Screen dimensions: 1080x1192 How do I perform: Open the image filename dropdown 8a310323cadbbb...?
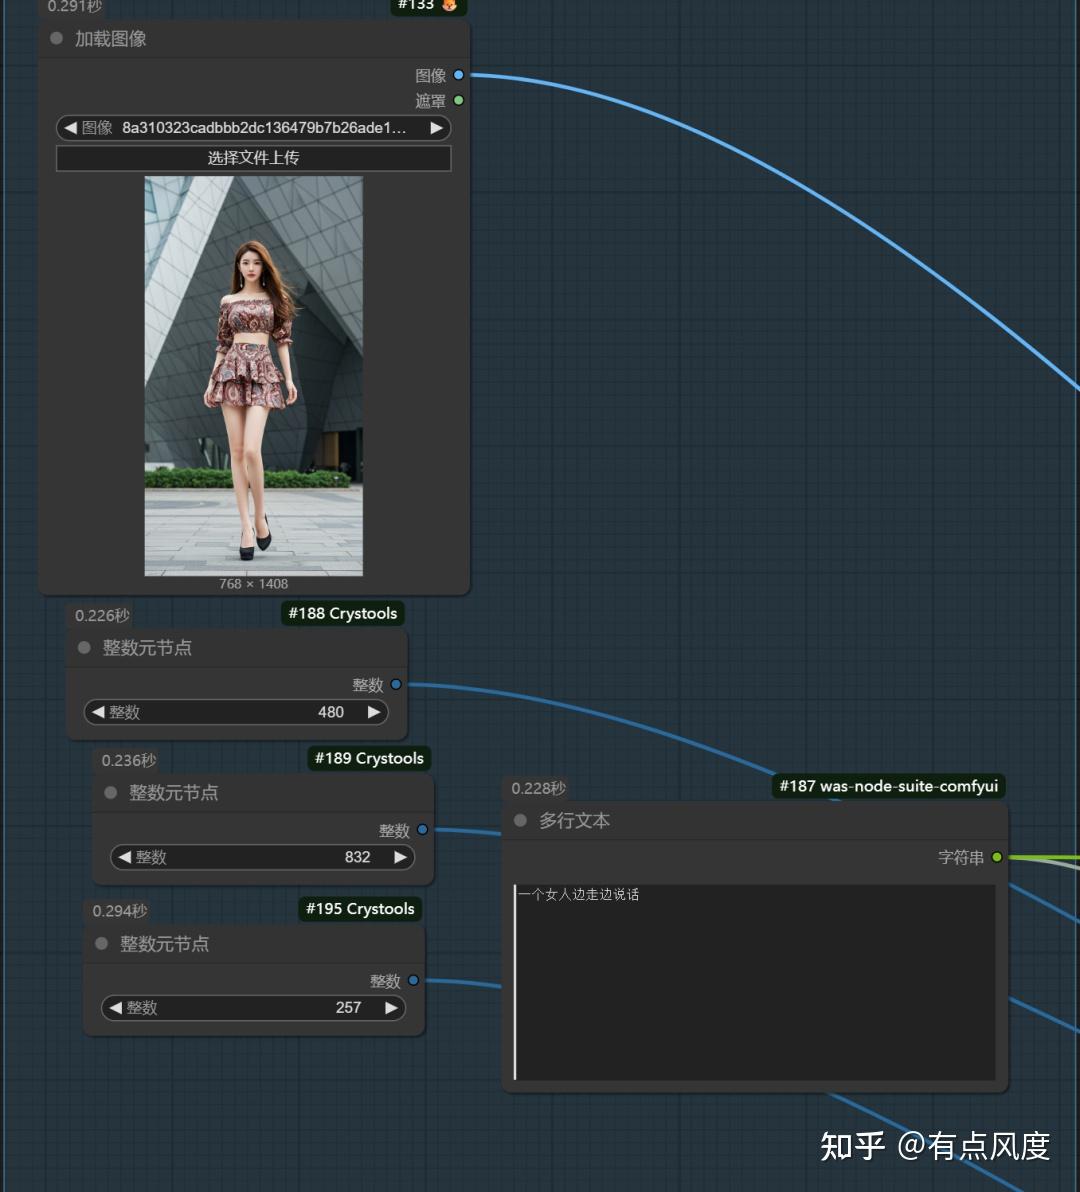coord(263,128)
